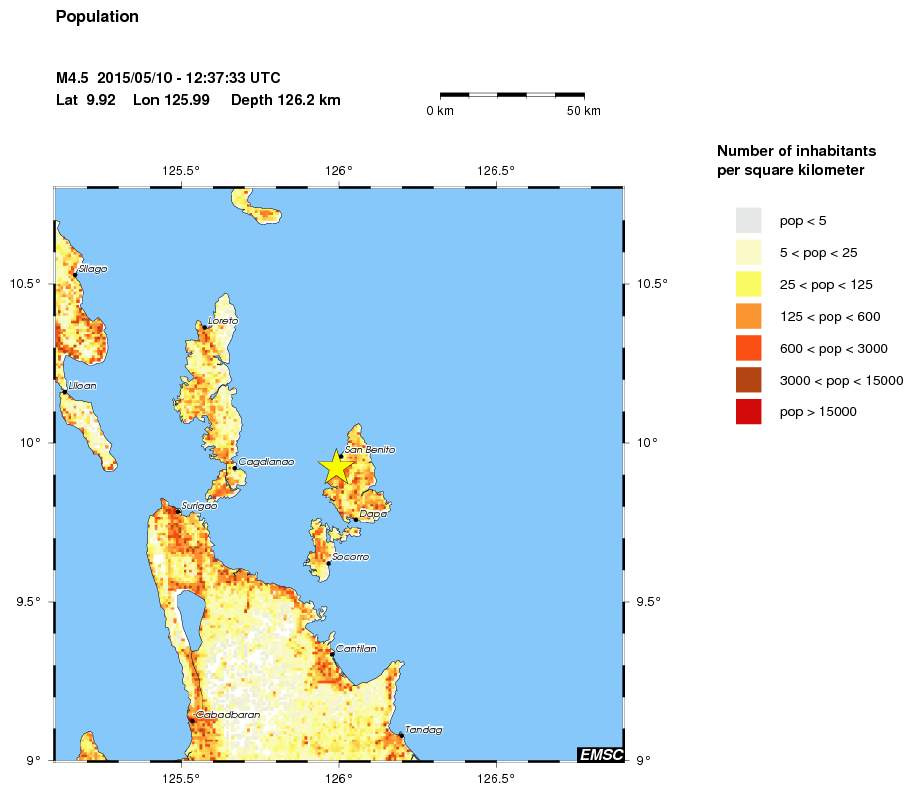913x793 pixels.
Task: Select the Cantilan city marker
Action: 332,653
